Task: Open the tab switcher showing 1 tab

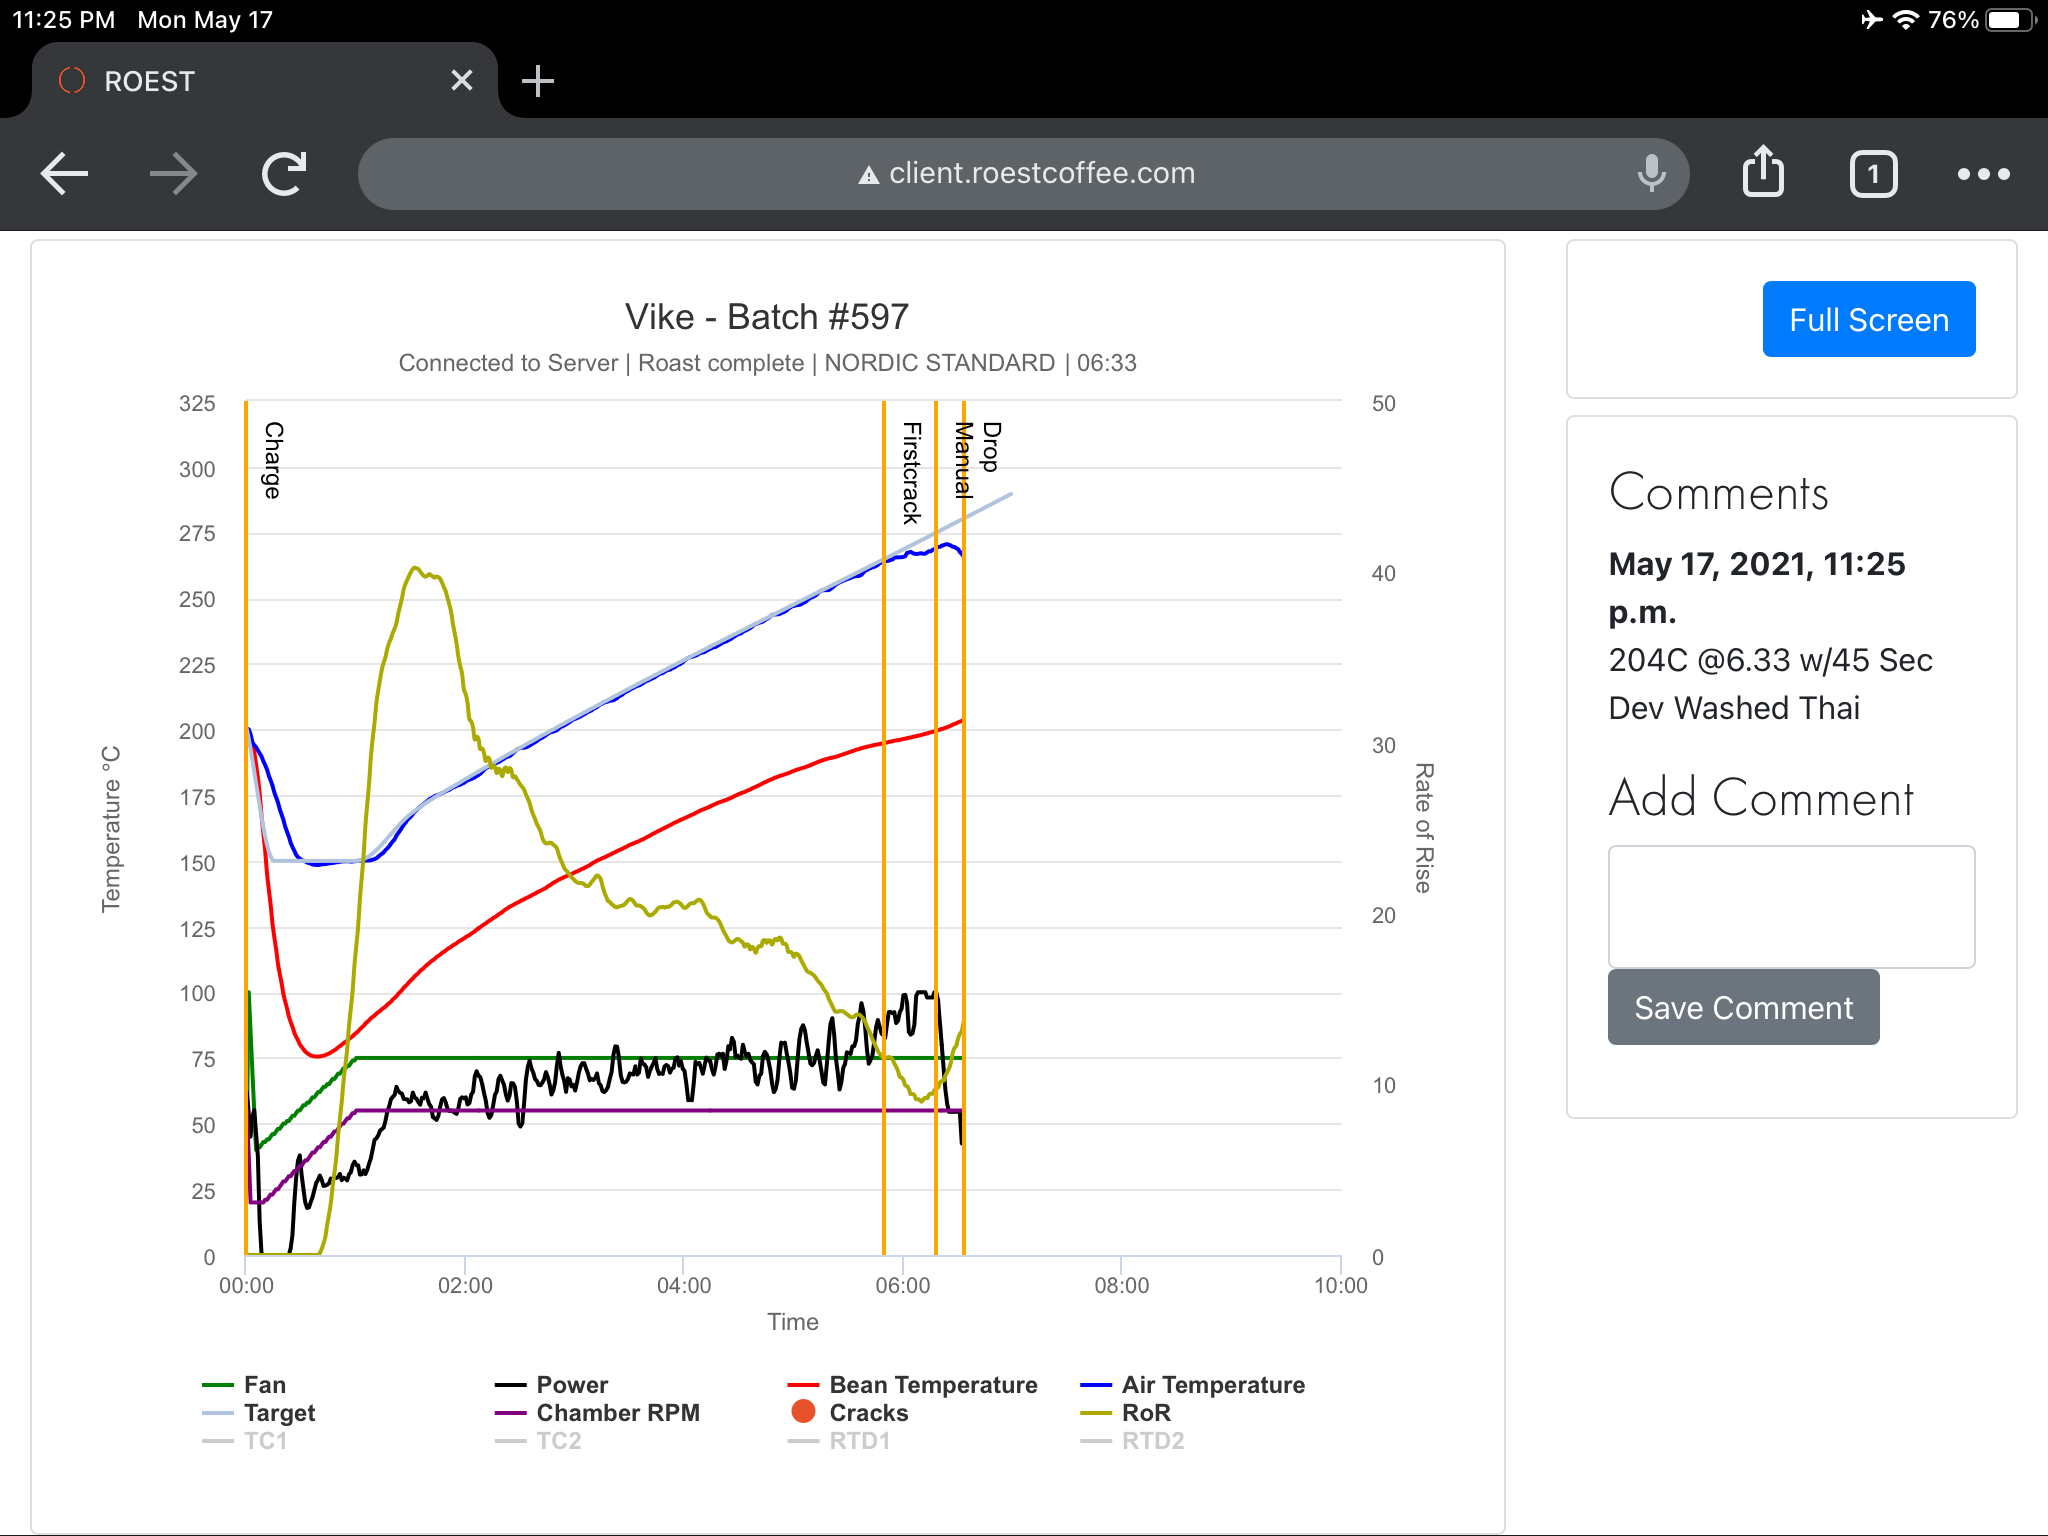Action: point(1873,174)
